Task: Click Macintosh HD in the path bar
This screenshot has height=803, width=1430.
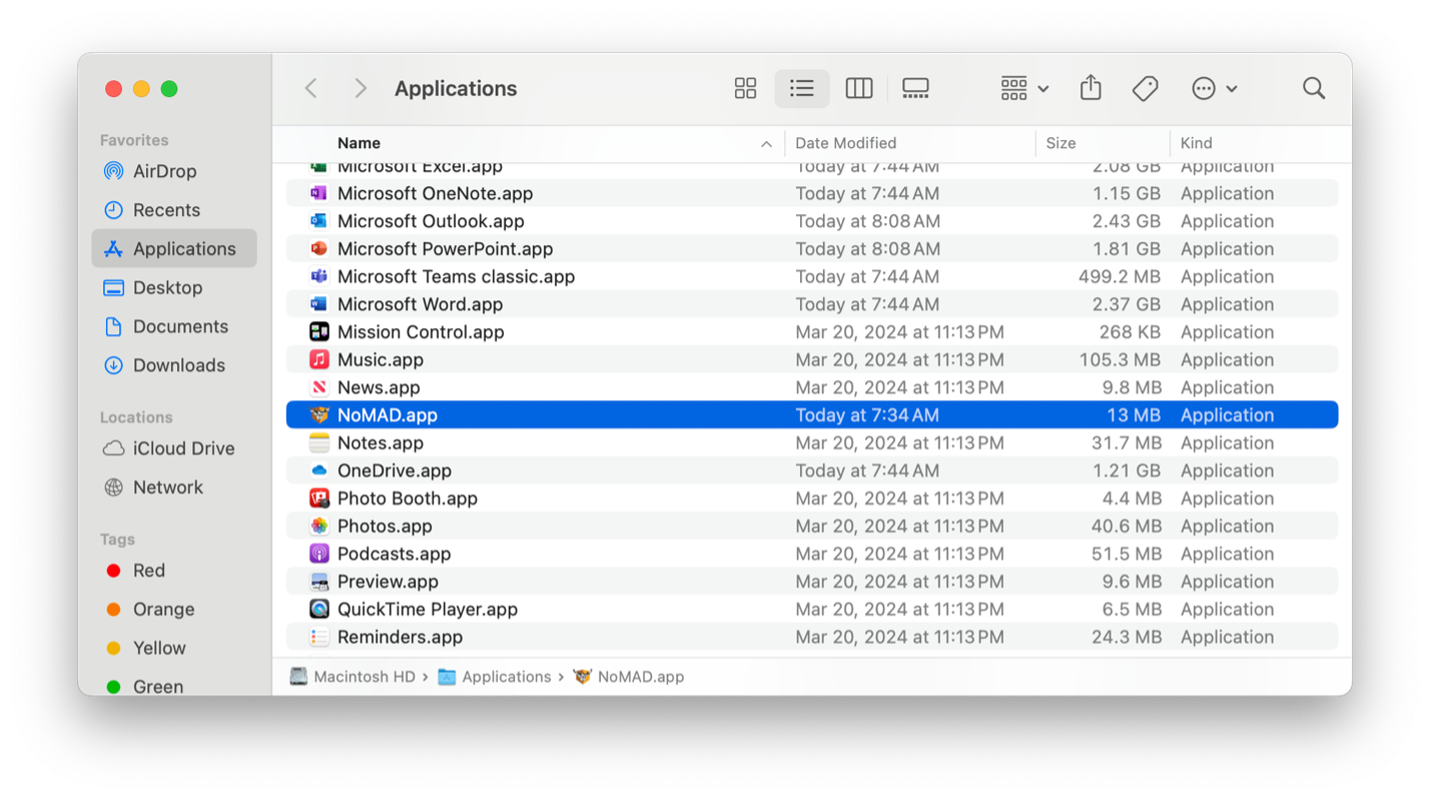Action: click(x=363, y=677)
